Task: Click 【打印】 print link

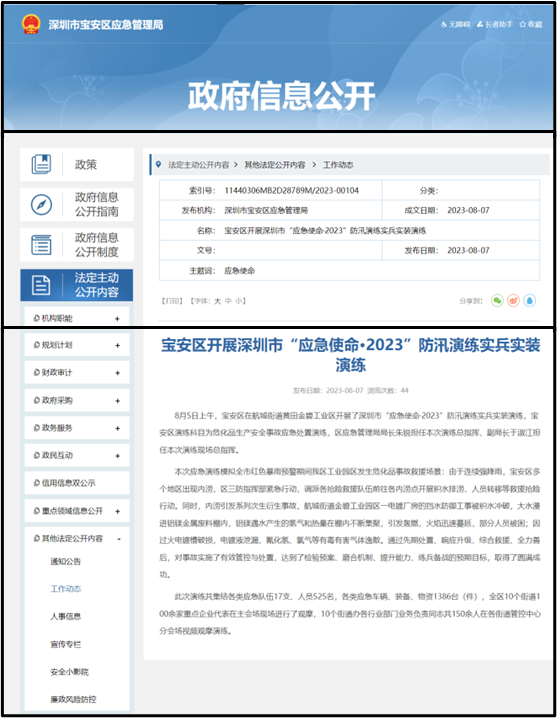Action: click(172, 301)
